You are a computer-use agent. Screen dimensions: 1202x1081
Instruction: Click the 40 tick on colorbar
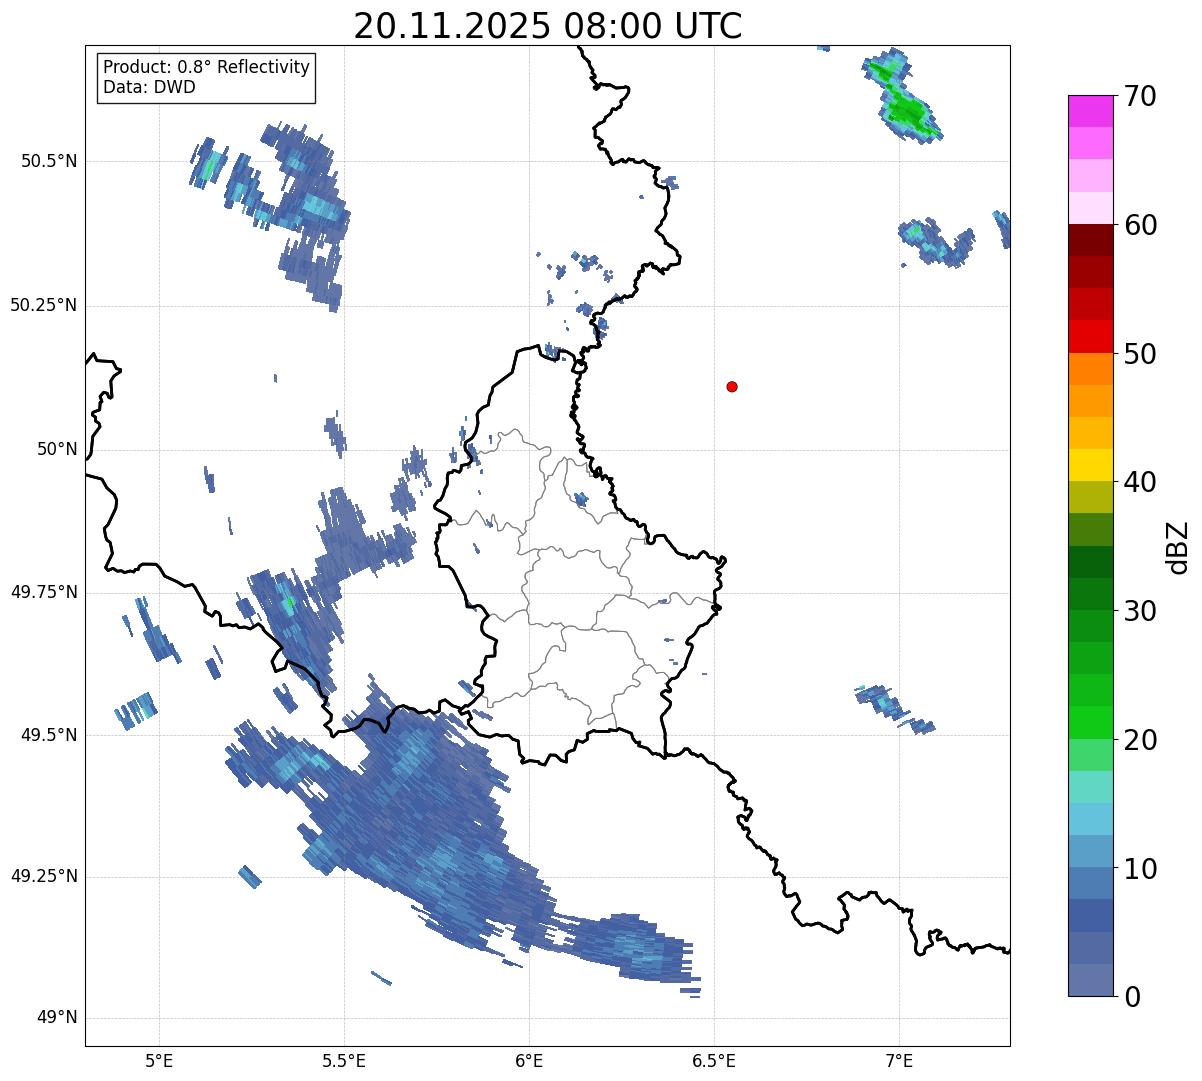coord(1139,482)
